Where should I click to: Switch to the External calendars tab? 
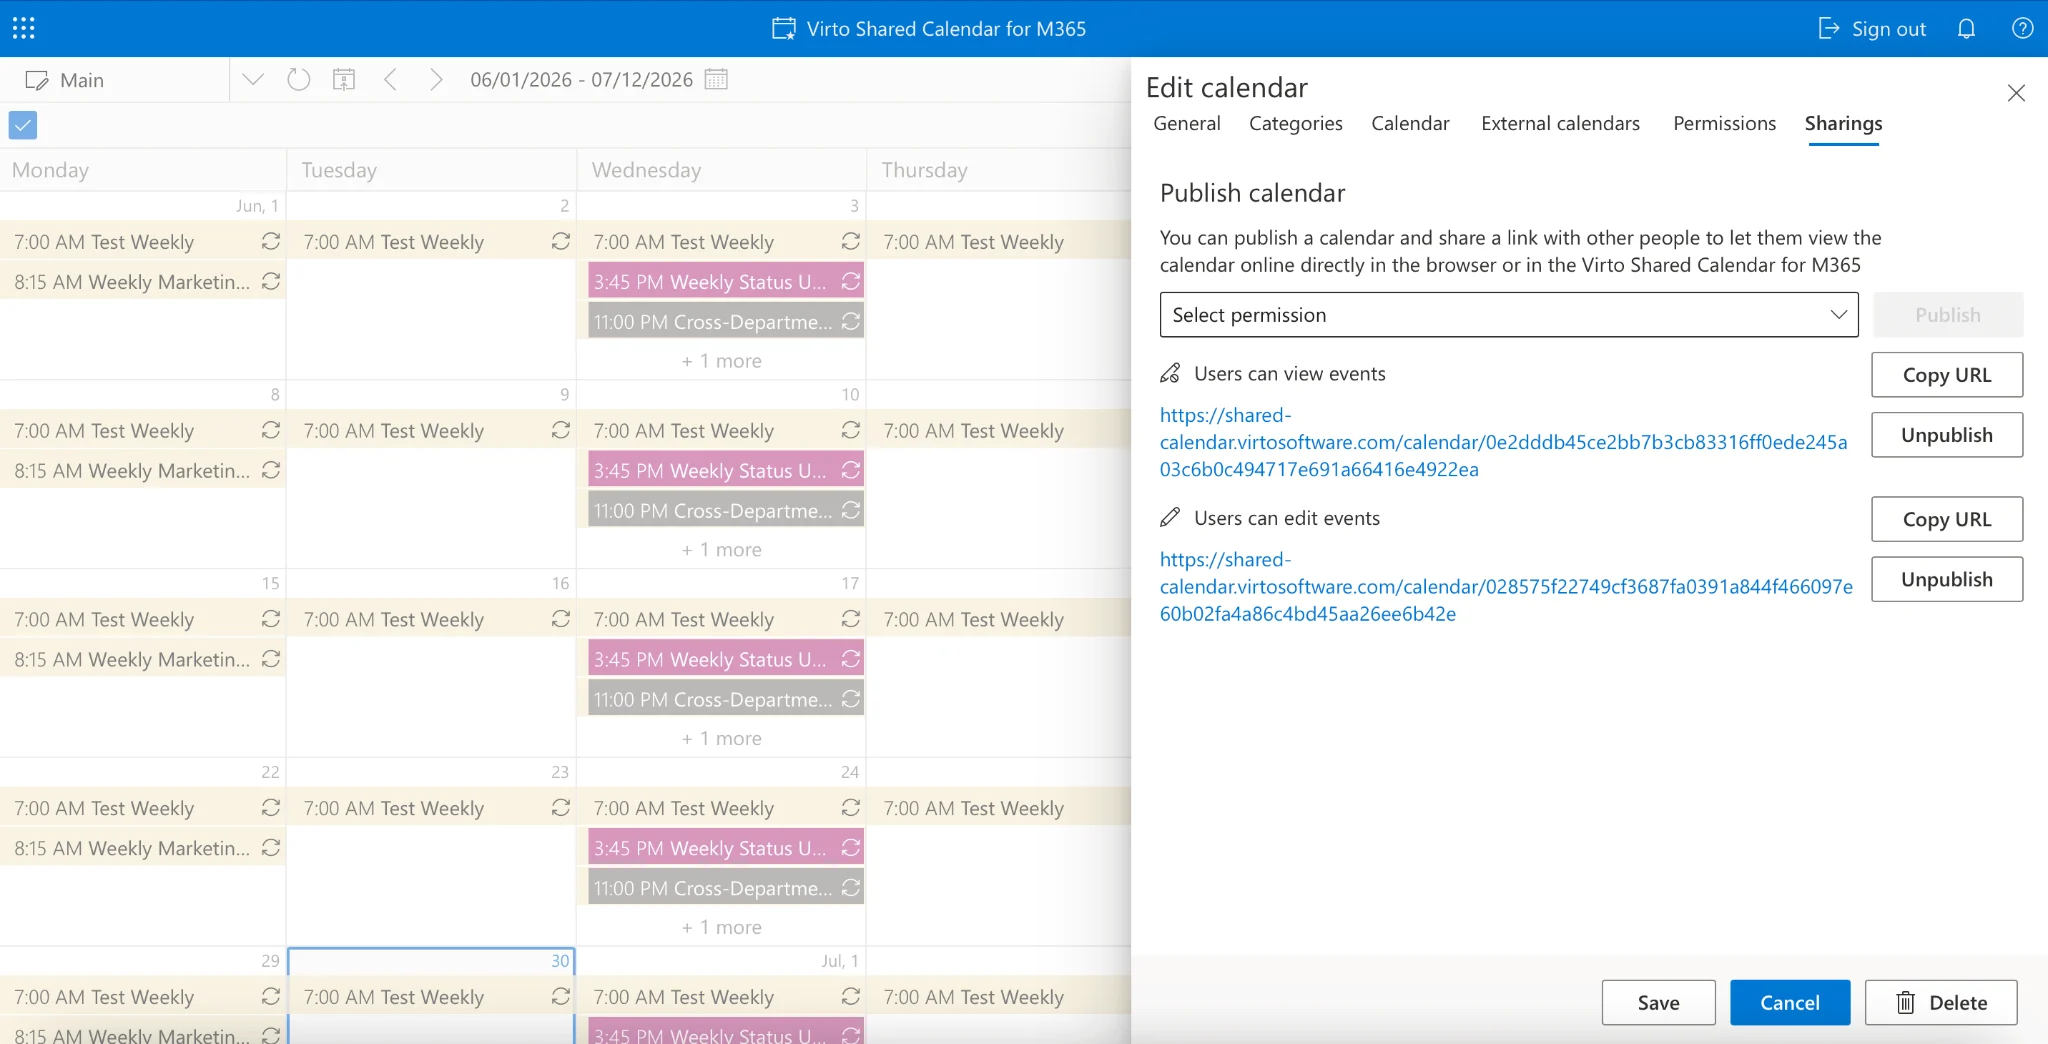(1560, 123)
